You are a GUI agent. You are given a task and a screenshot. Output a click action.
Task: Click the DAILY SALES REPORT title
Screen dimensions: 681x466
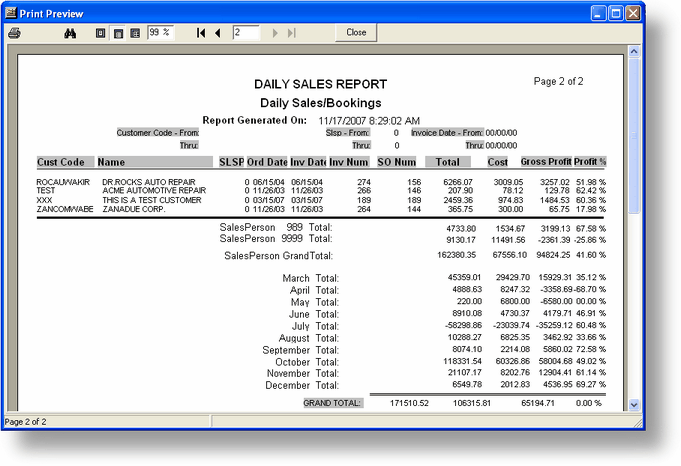(320, 84)
